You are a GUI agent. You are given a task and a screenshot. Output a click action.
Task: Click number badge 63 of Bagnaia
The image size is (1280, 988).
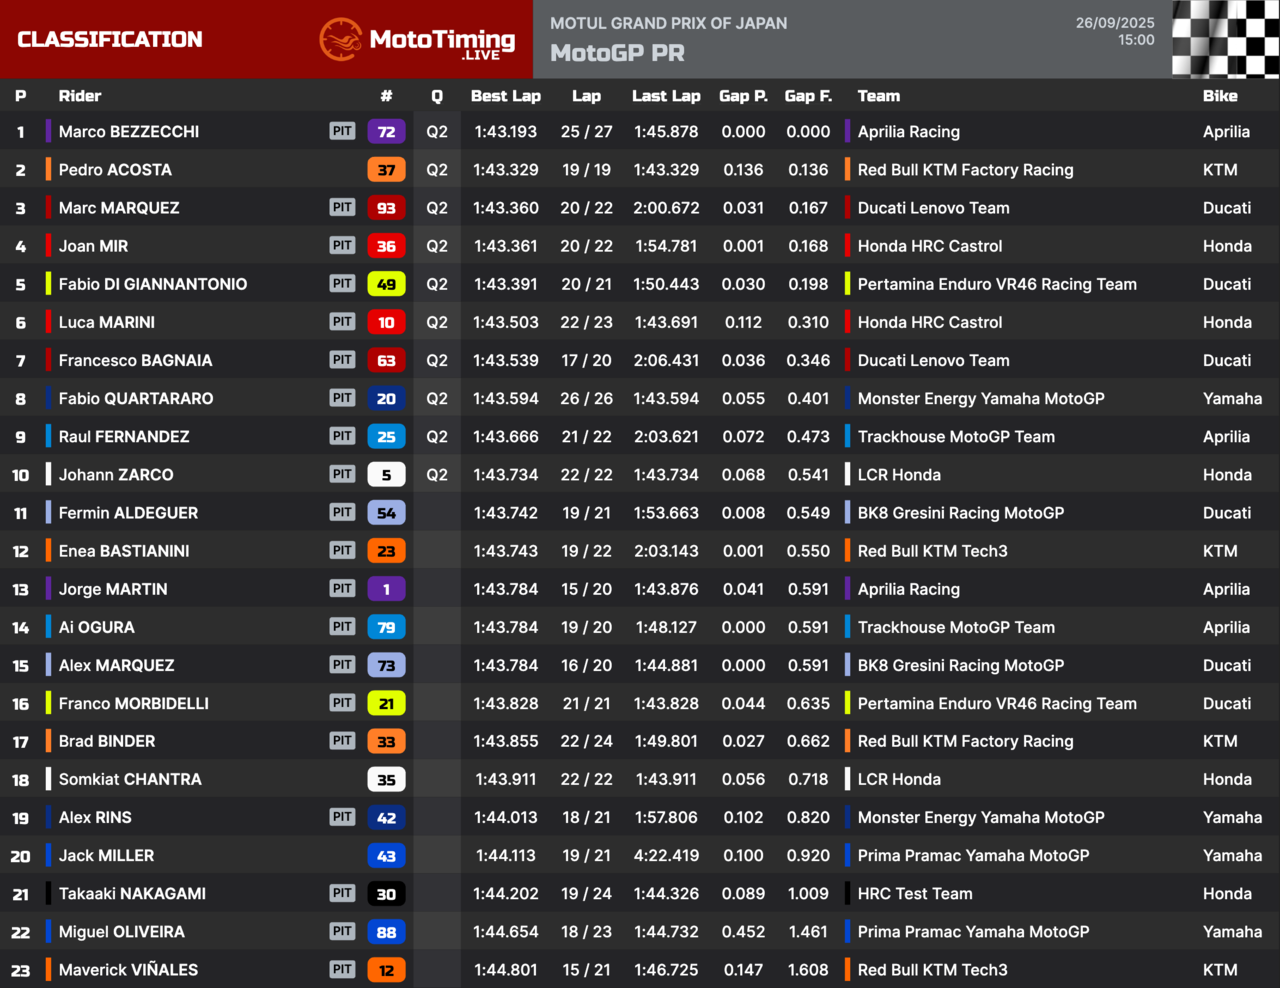(386, 360)
